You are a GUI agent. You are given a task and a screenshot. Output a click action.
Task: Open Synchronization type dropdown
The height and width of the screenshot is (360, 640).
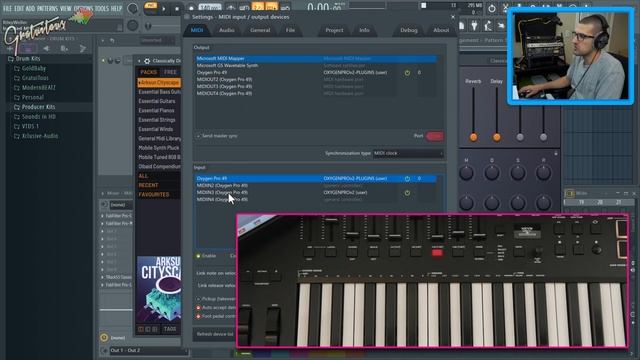coord(408,153)
